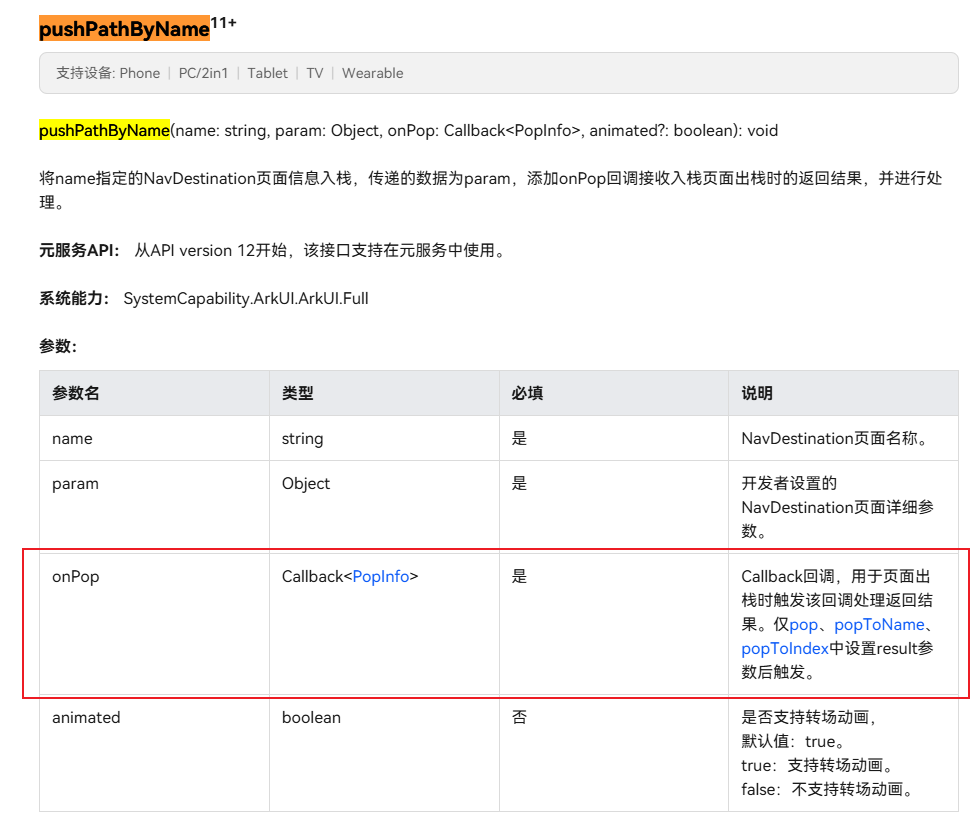Select the pushPathByName text highlighted in yellow in the signature

(104, 130)
